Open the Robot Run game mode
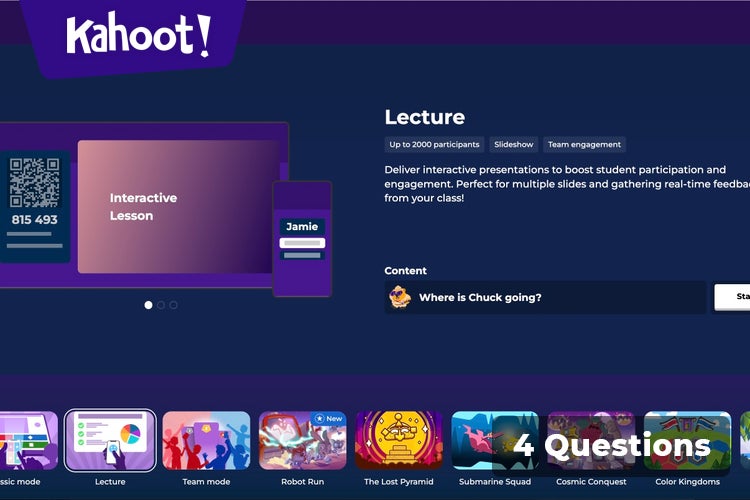750x500 pixels. [302, 440]
